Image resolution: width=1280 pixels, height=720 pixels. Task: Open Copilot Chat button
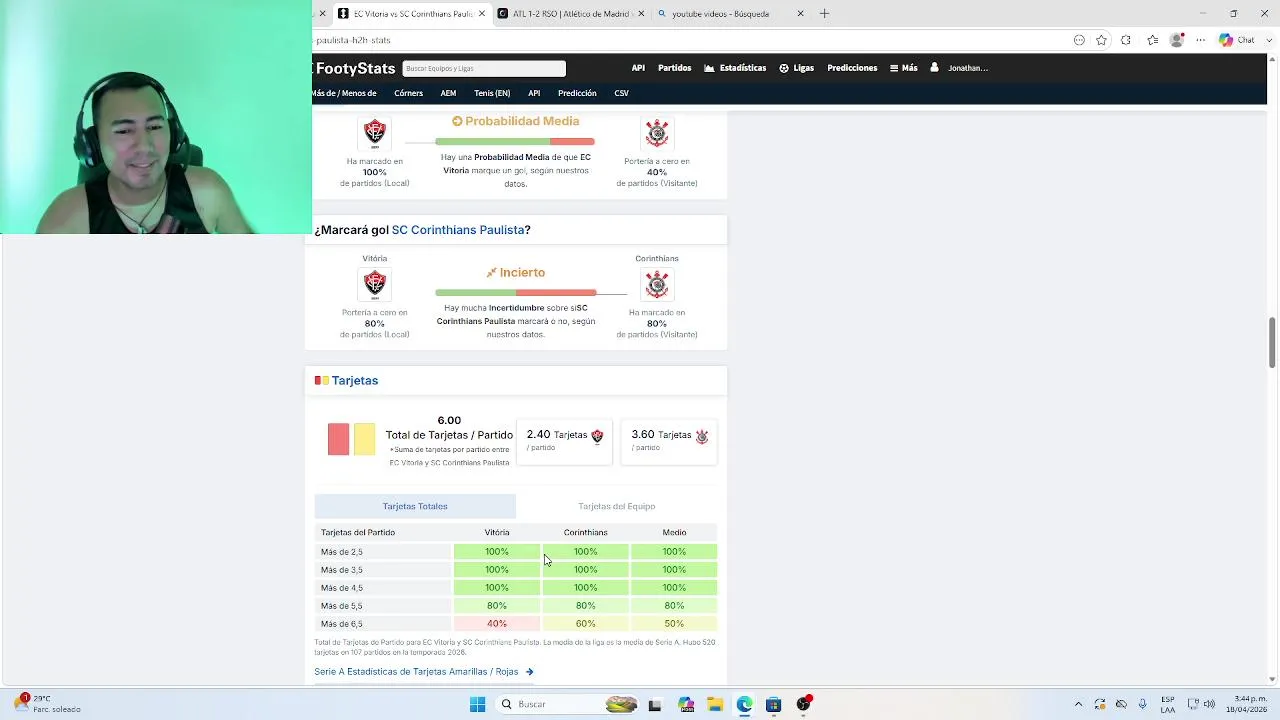tap(1238, 40)
